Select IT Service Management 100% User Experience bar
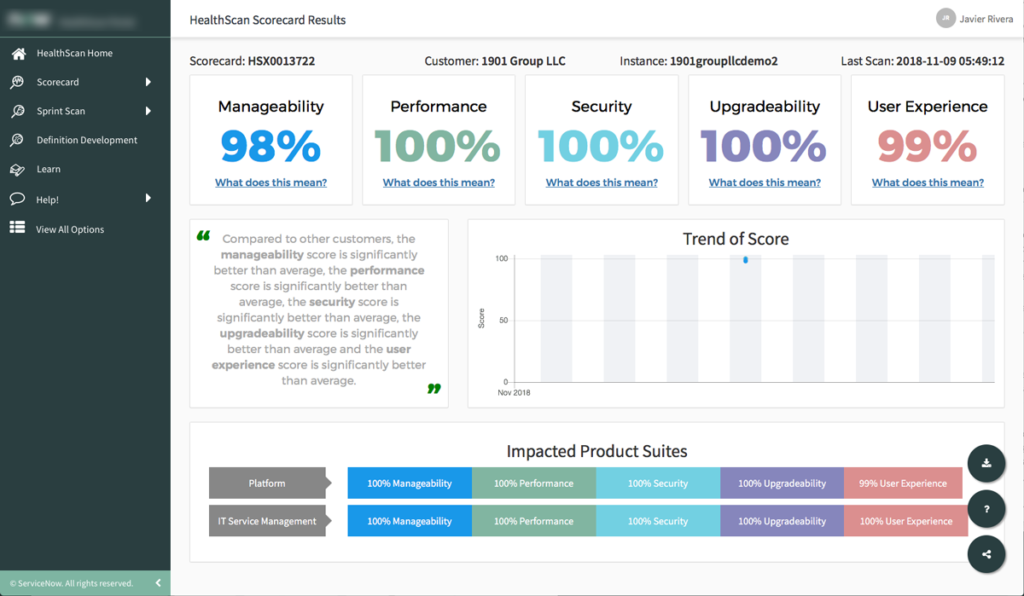This screenshot has width=1024, height=596. (906, 521)
